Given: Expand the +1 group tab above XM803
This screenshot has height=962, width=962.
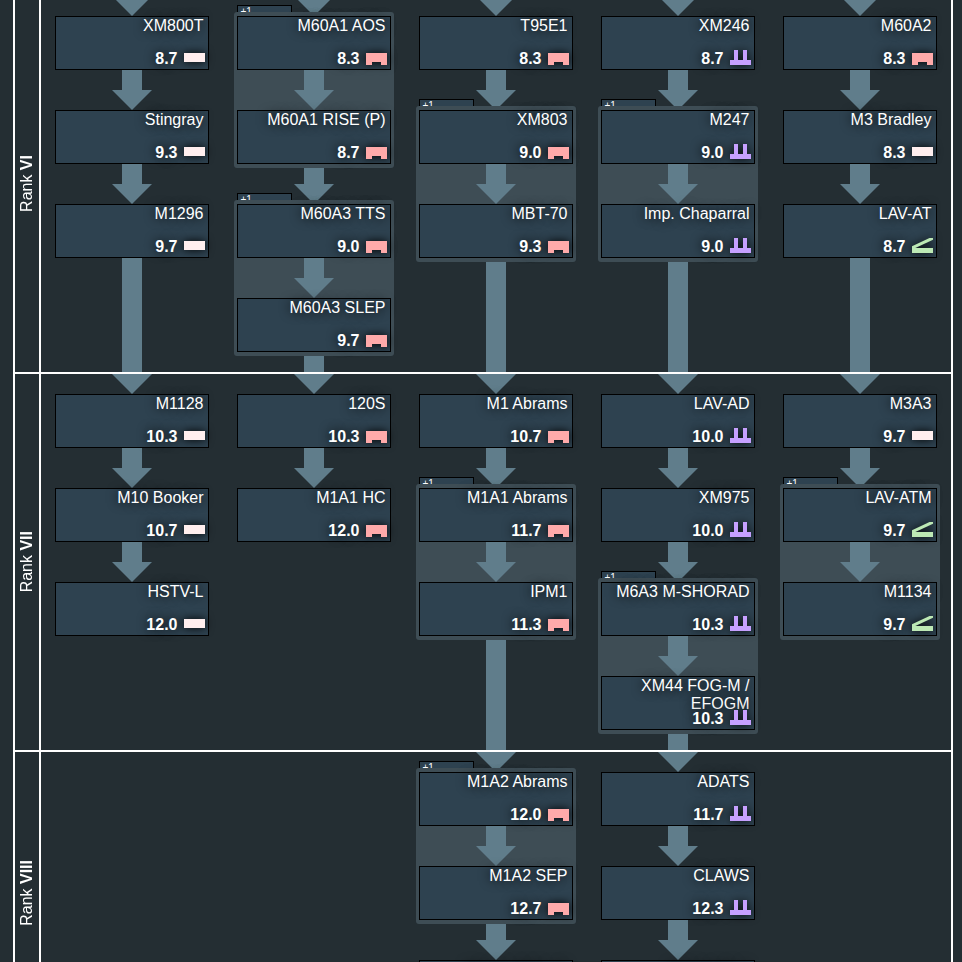Looking at the screenshot, I should pyautogui.click(x=446, y=104).
